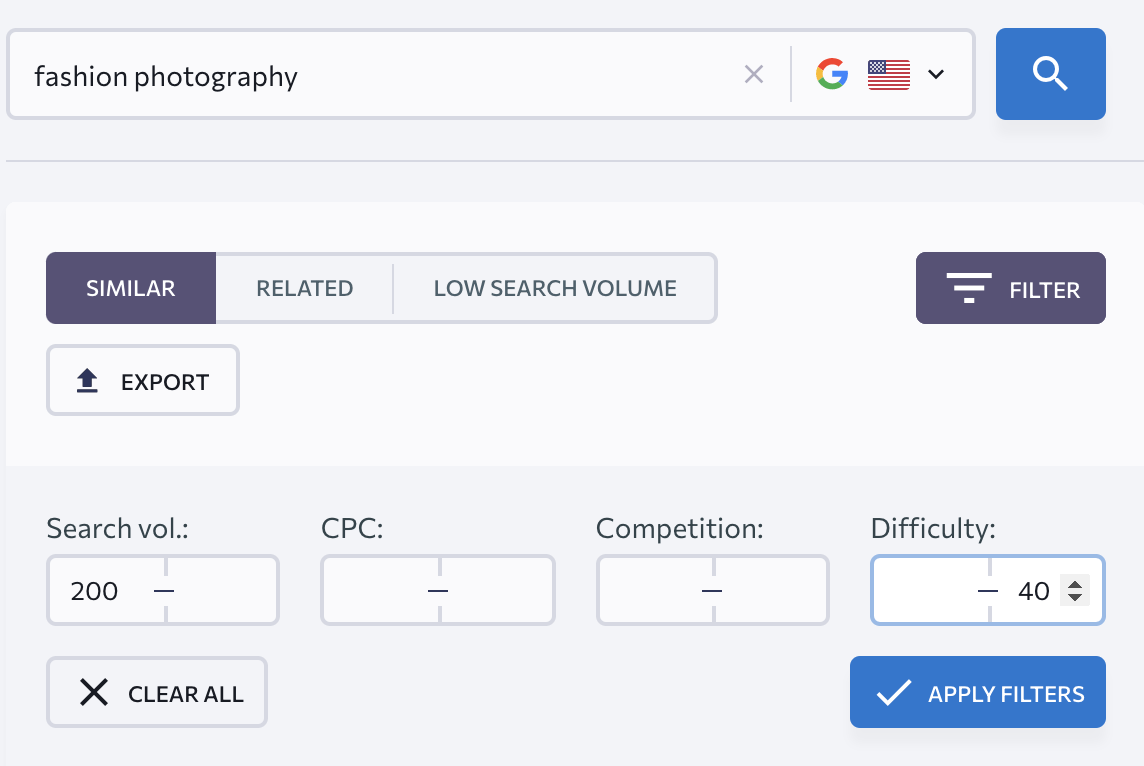1144x766 pixels.
Task: Select the SIMILAR results tab
Action: (x=130, y=288)
